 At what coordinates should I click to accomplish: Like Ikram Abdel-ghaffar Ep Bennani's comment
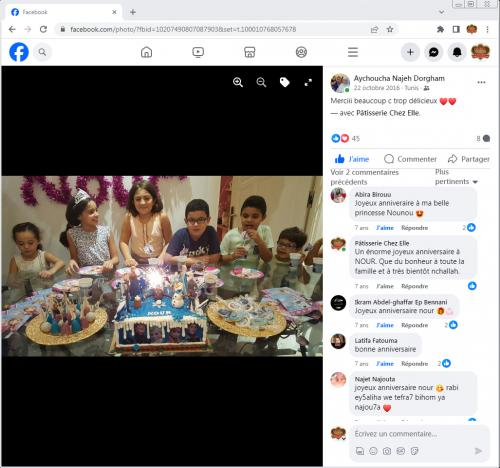coord(385,325)
